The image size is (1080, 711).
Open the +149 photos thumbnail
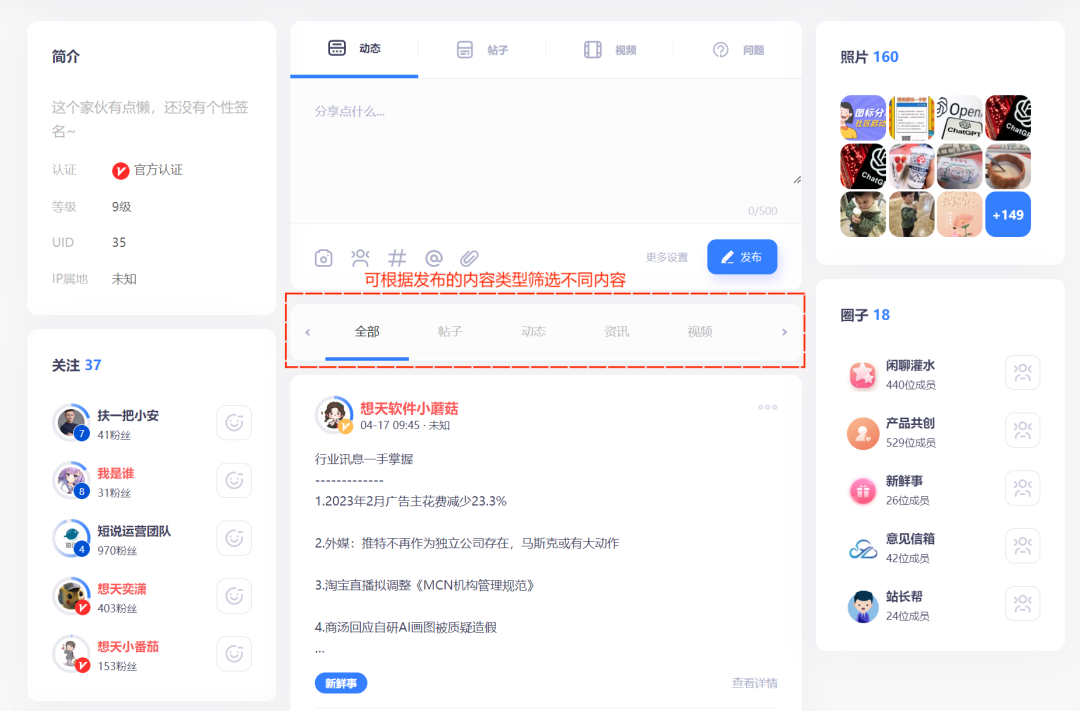(x=1008, y=214)
